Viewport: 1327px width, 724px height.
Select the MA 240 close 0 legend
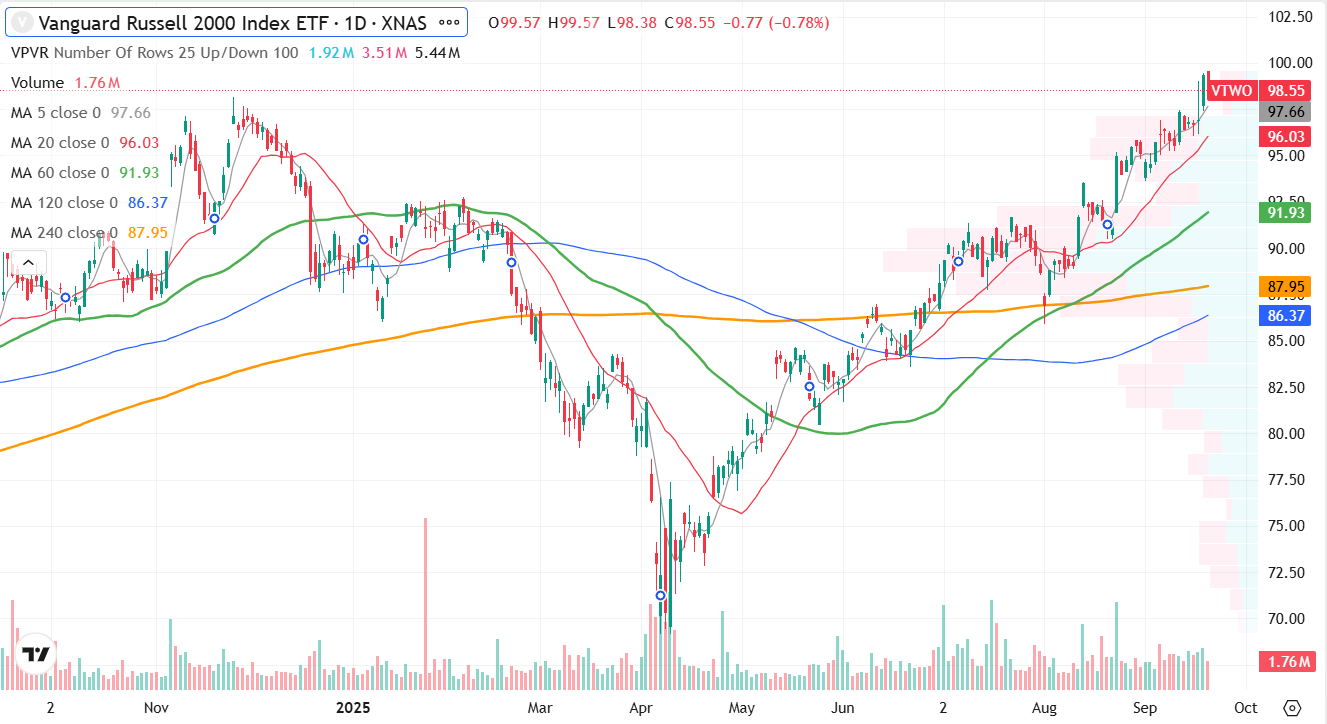[x=64, y=232]
